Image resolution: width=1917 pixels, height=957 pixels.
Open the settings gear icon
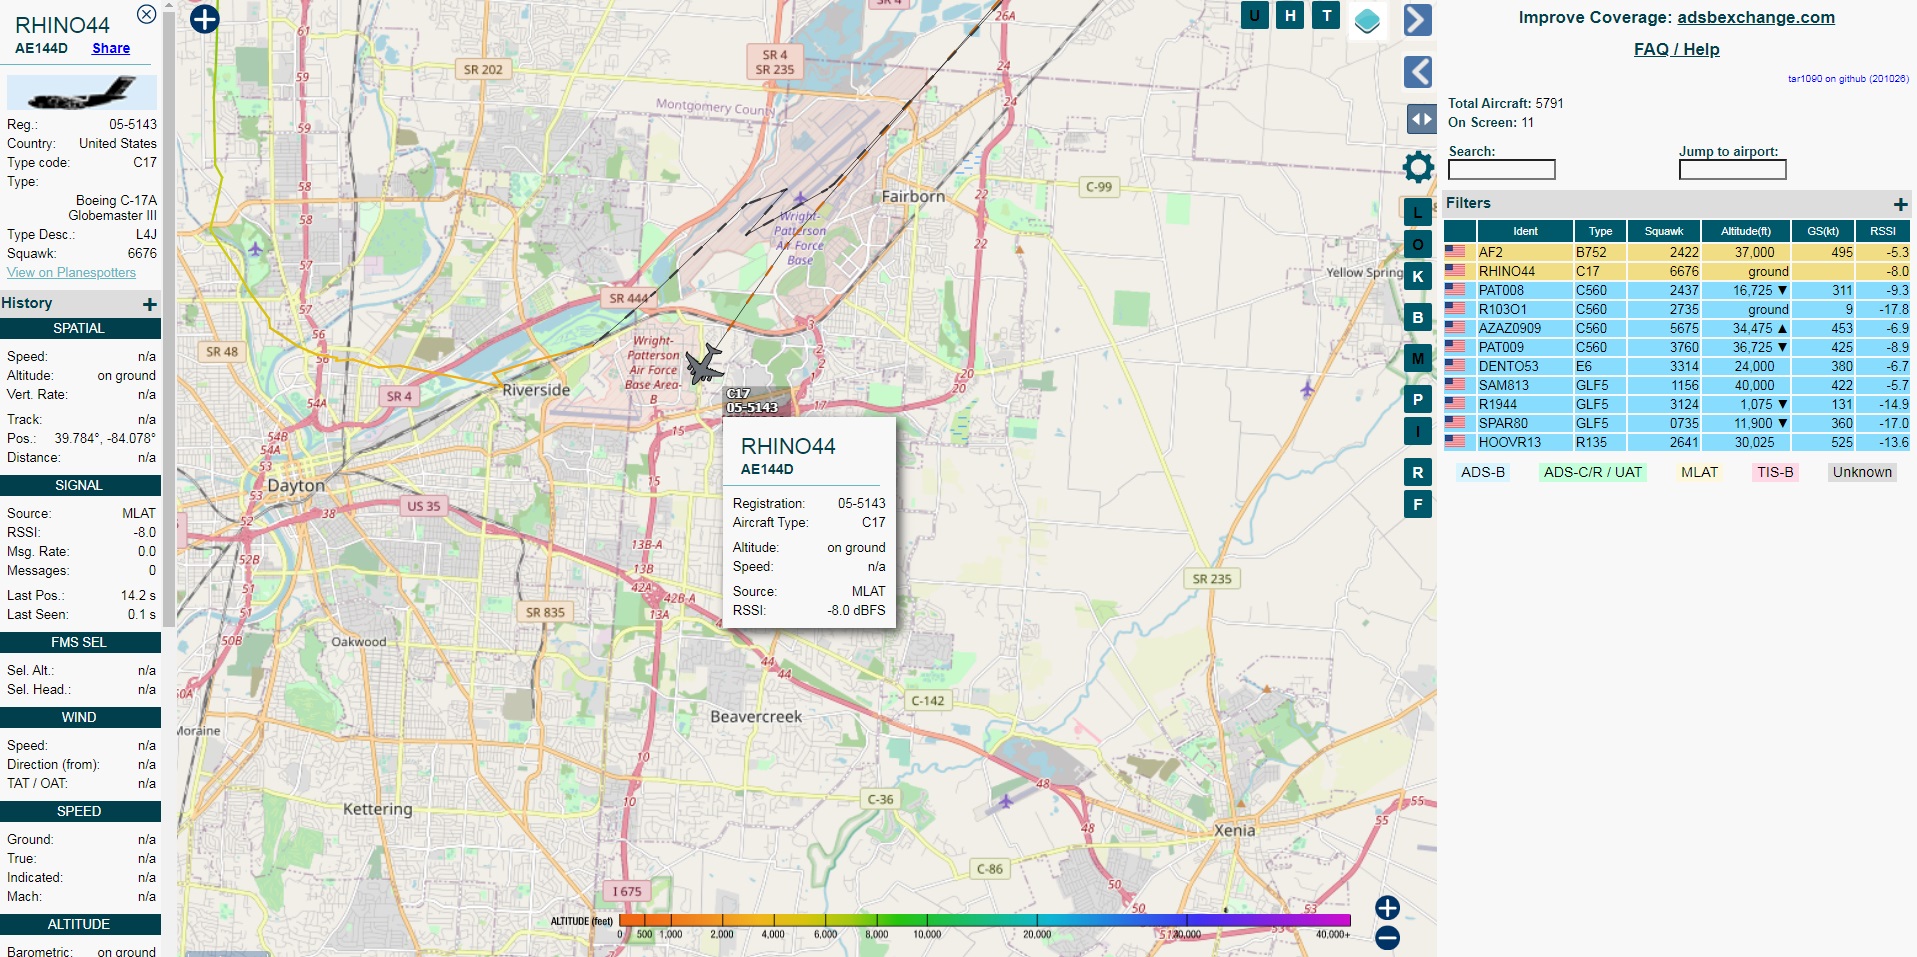1418,167
